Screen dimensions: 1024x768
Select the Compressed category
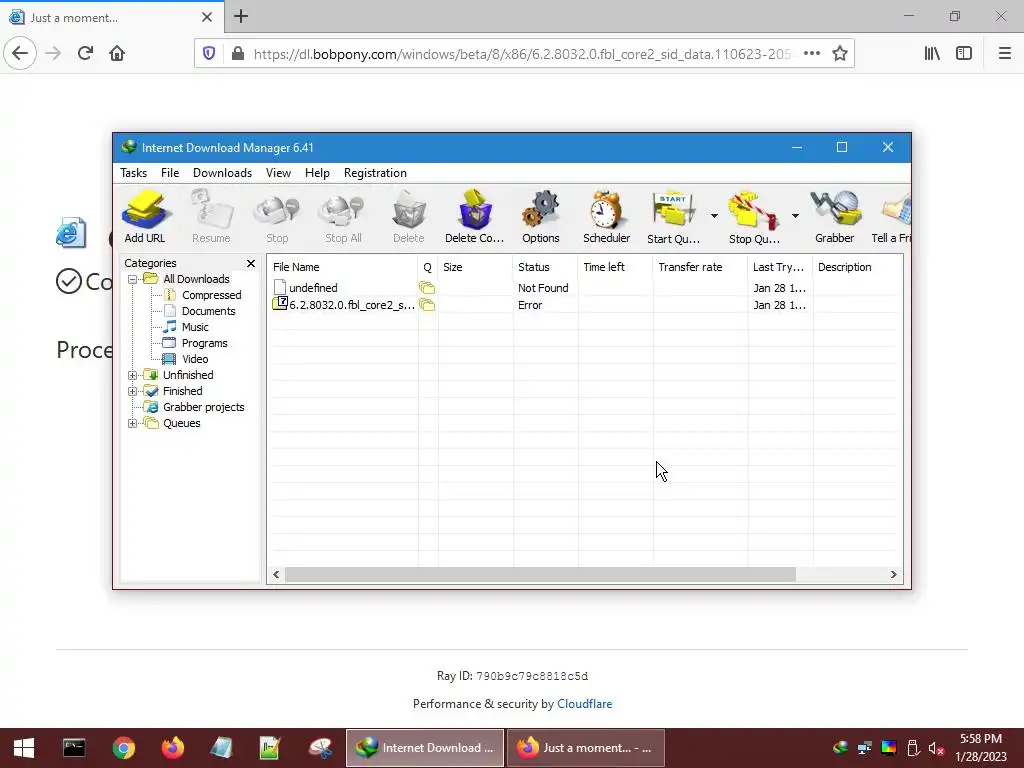point(211,295)
